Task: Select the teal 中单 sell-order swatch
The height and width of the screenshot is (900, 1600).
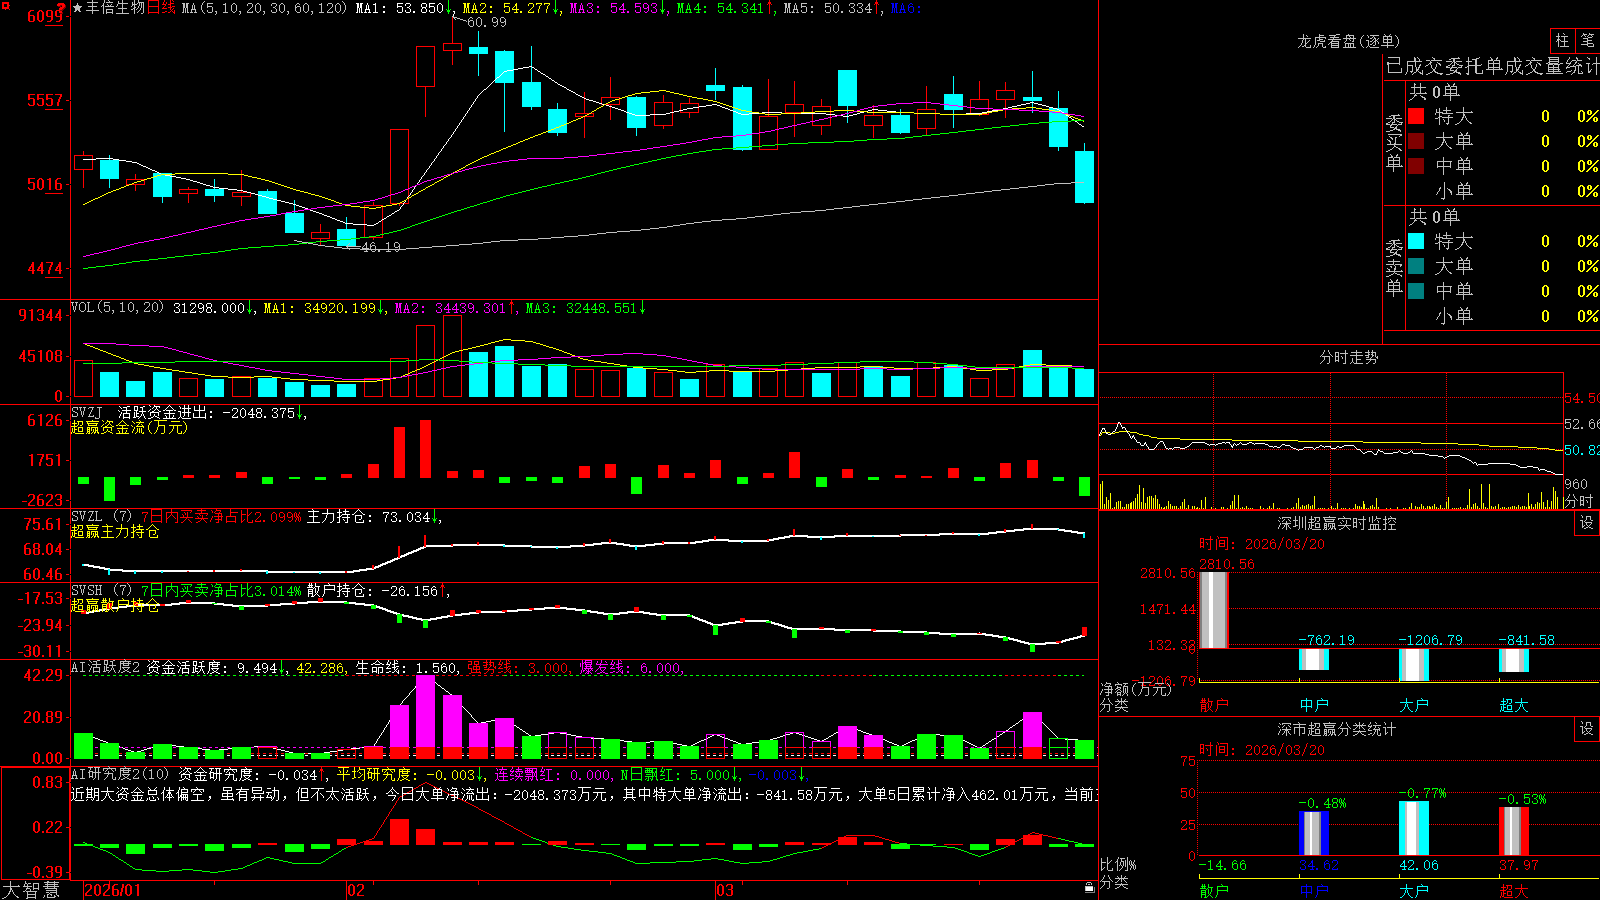Action: 1416,291
